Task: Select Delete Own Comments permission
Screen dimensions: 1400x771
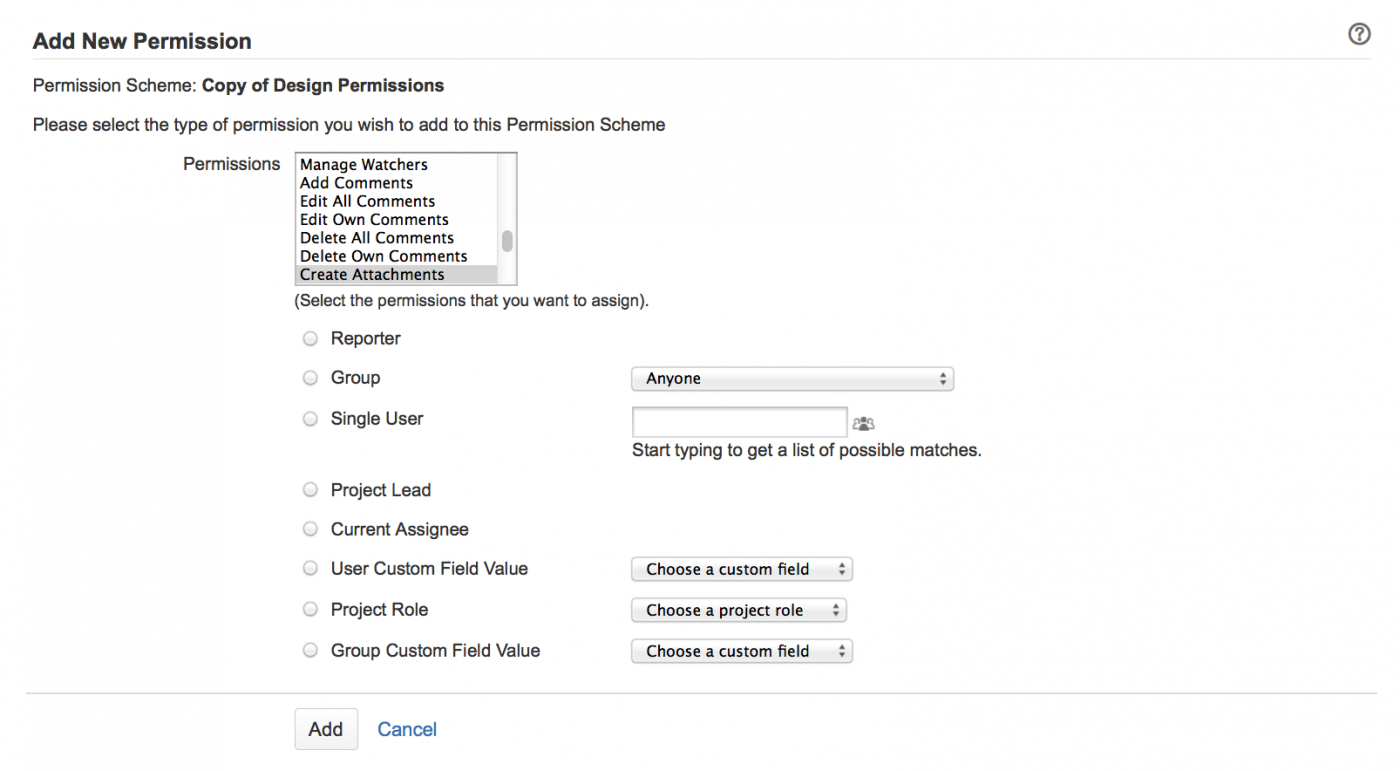Action: (x=383, y=256)
